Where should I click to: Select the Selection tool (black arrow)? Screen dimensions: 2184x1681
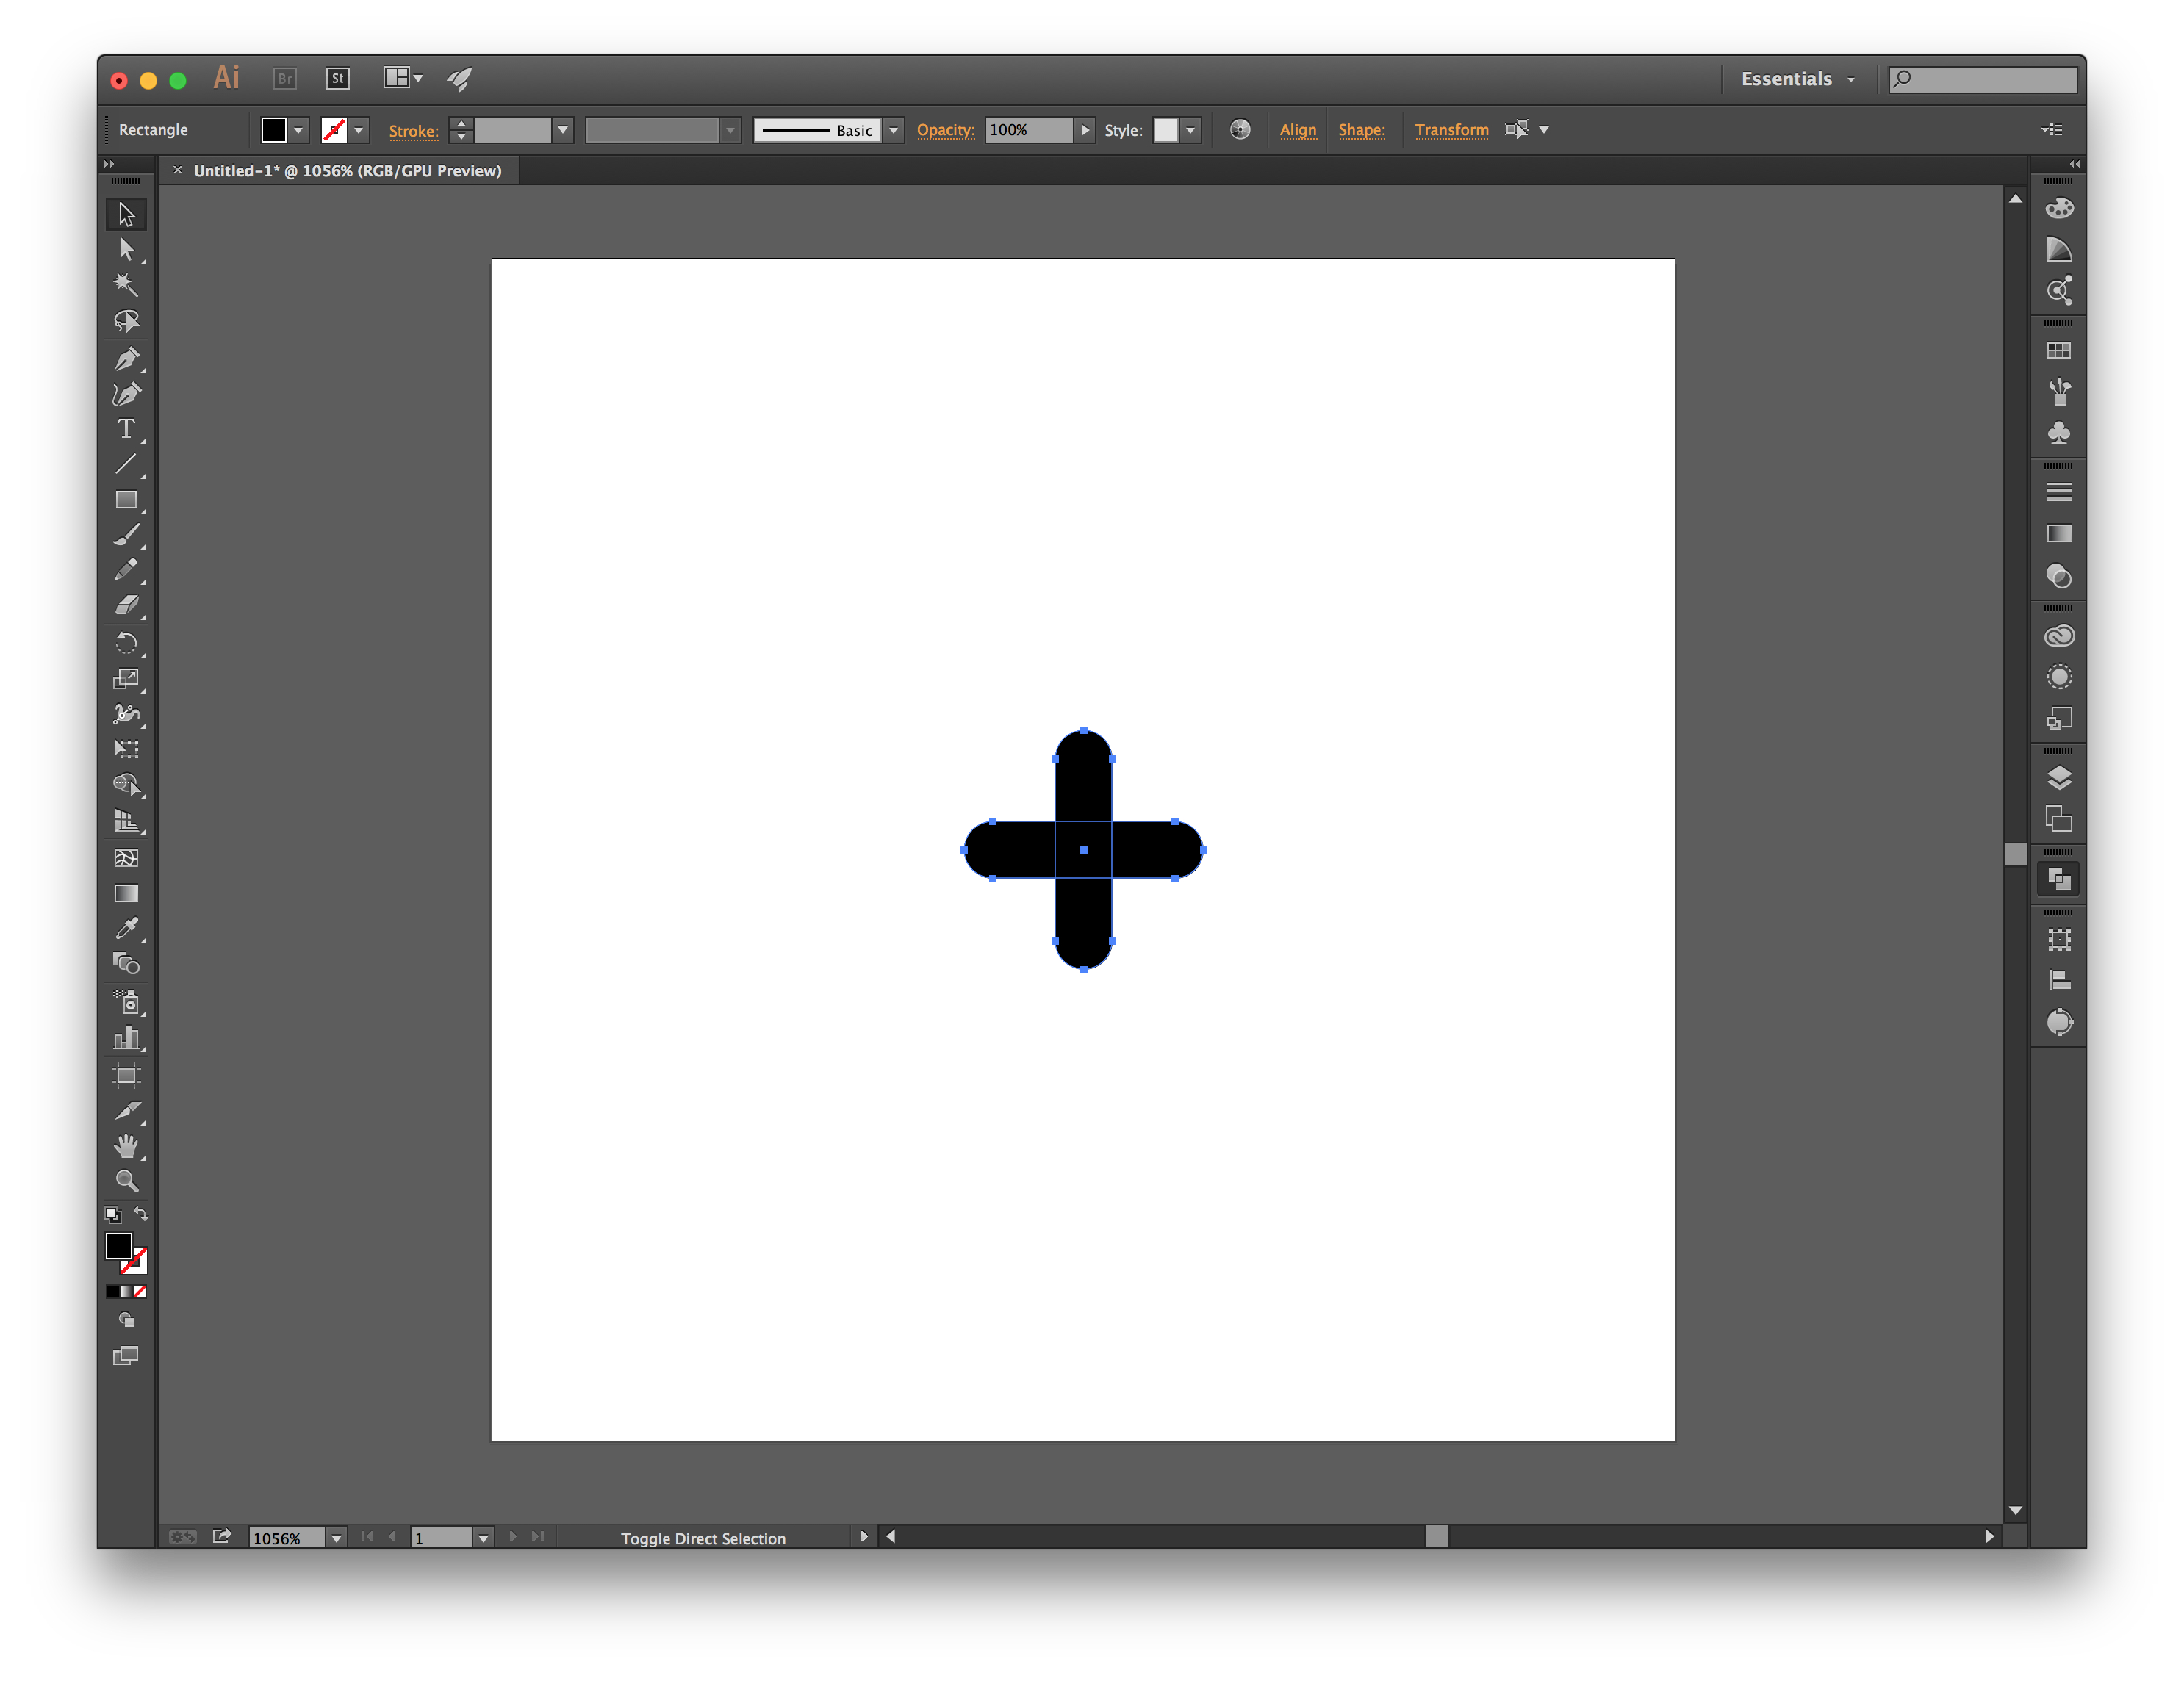coord(126,214)
